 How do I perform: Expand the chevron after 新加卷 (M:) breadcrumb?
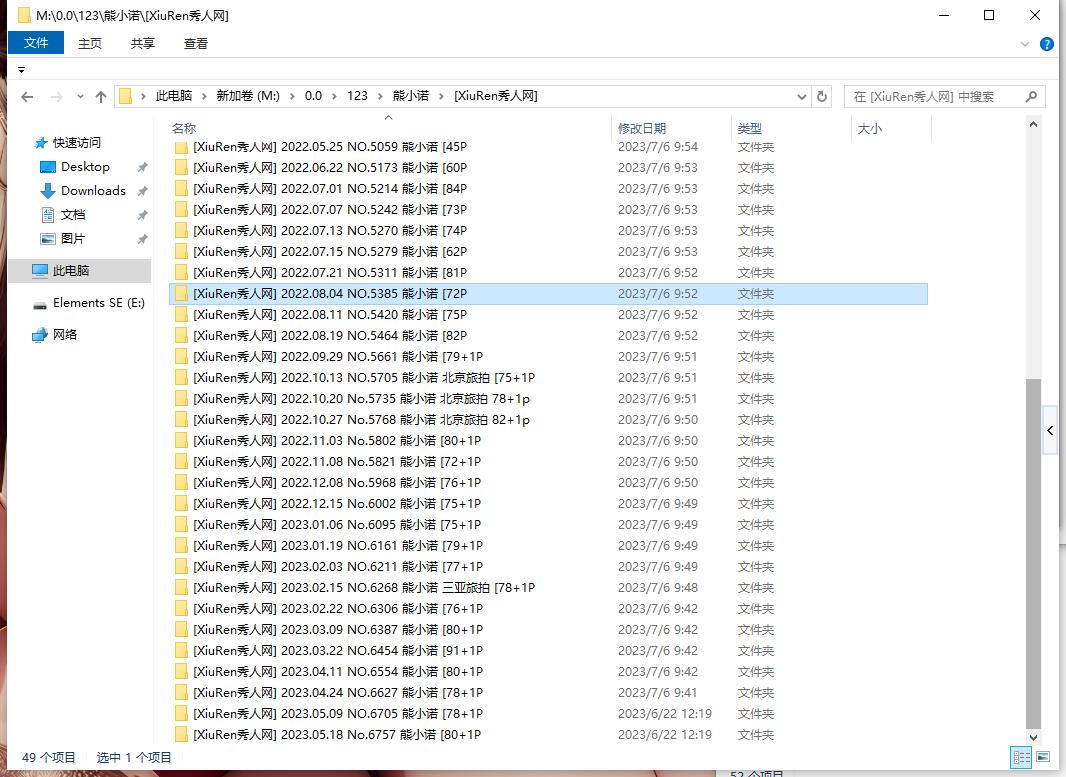pos(292,97)
